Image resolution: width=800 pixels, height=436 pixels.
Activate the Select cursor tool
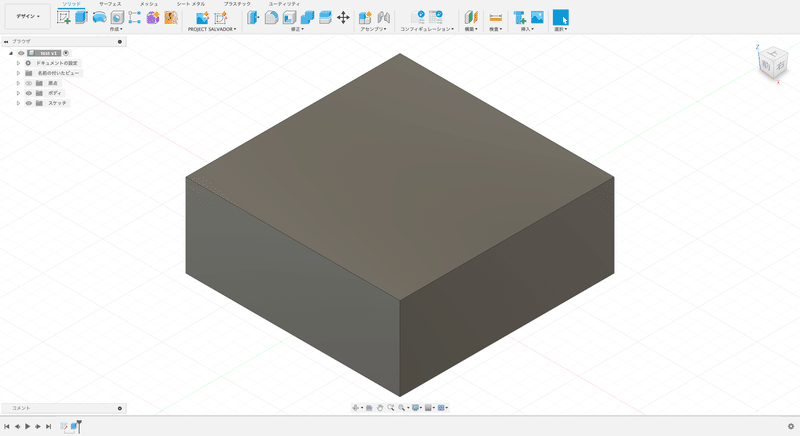pos(561,17)
